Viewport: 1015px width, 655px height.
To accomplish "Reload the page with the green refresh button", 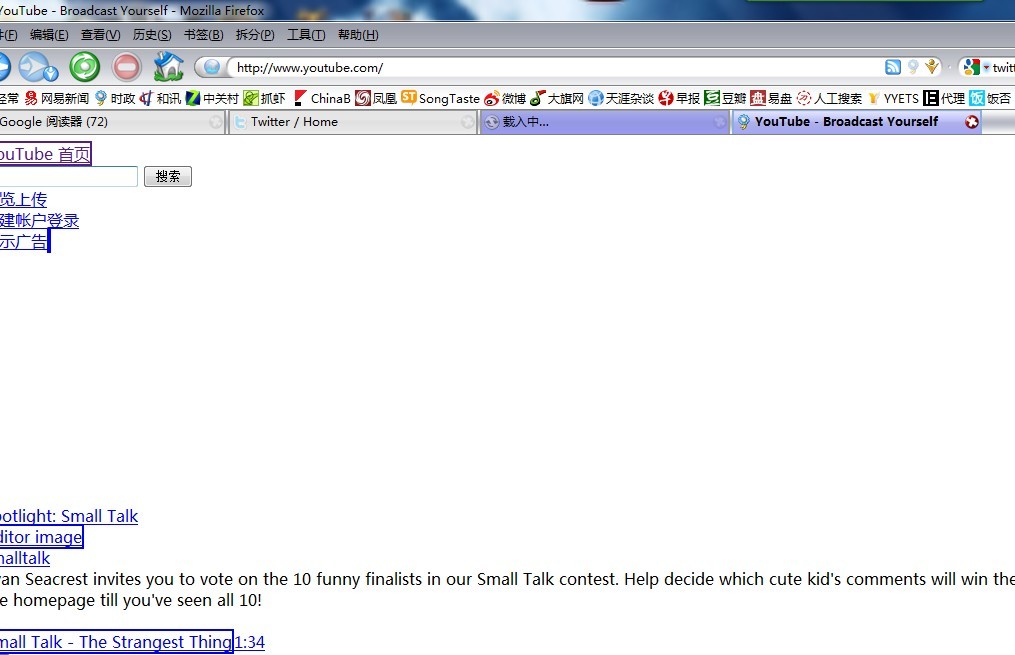I will [85, 67].
